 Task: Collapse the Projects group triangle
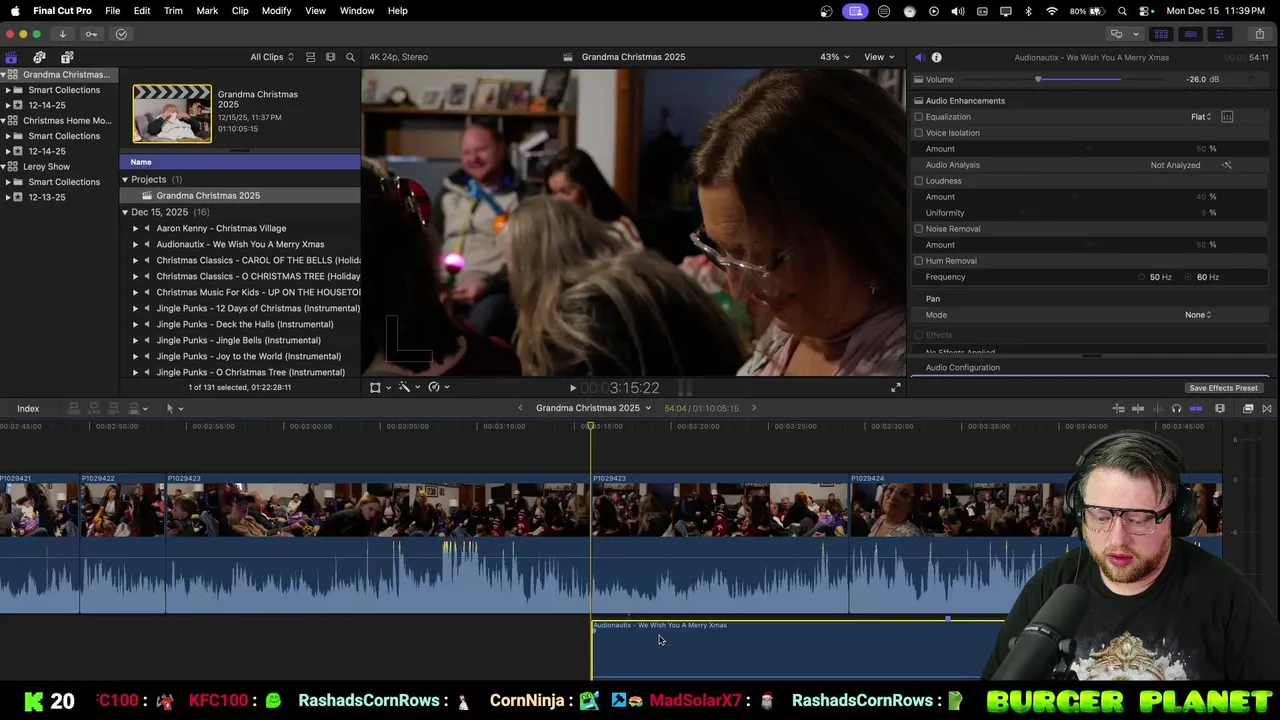(125, 180)
